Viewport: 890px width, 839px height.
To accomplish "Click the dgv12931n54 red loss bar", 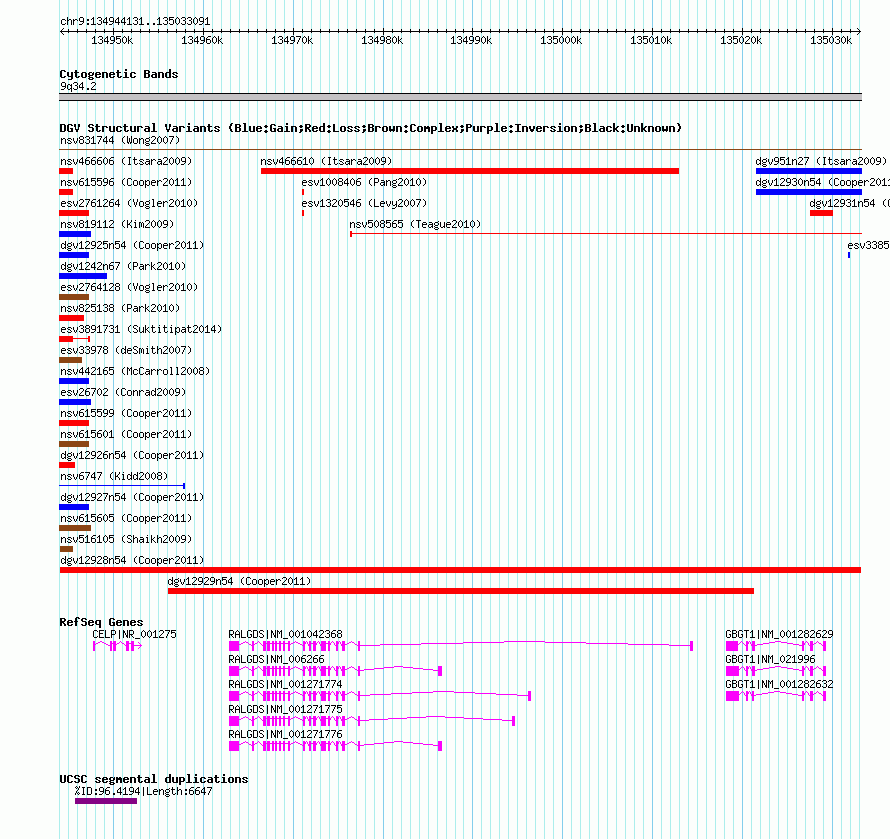I will click(x=821, y=213).
